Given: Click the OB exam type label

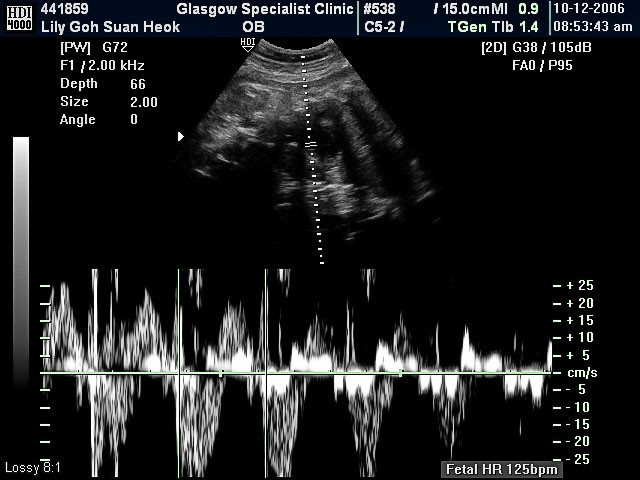Looking at the screenshot, I should [254, 27].
